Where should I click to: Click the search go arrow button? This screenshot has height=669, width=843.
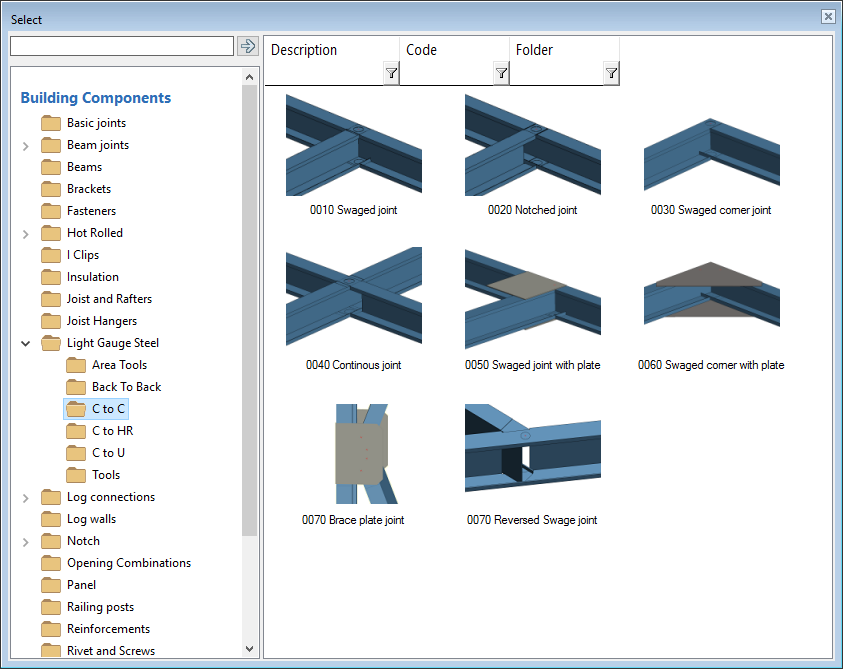click(248, 46)
